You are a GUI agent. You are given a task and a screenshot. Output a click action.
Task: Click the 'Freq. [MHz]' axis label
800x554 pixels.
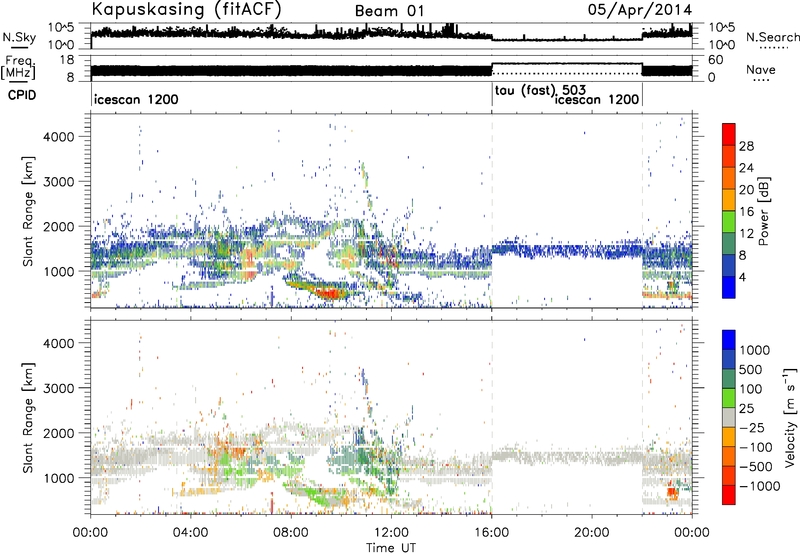point(18,67)
